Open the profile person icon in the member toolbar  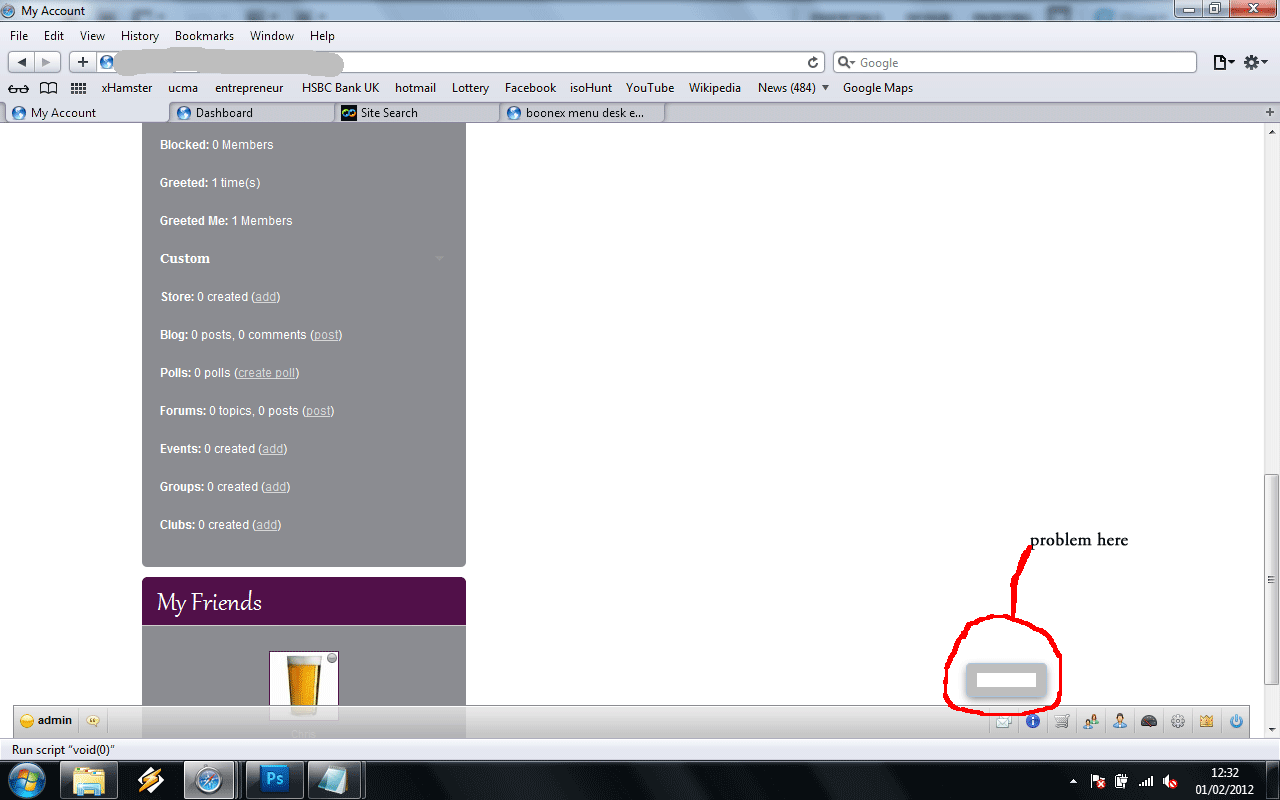coord(1120,721)
